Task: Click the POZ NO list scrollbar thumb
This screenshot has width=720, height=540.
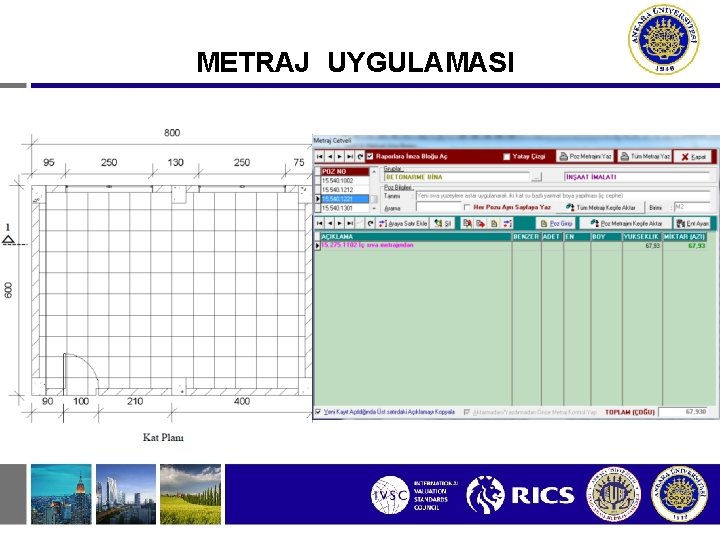Action: click(374, 199)
